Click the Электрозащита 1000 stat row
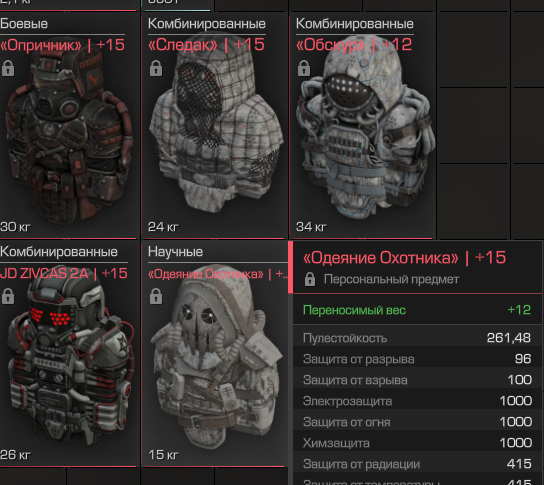Image resolution: width=544 pixels, height=485 pixels. [x=417, y=401]
